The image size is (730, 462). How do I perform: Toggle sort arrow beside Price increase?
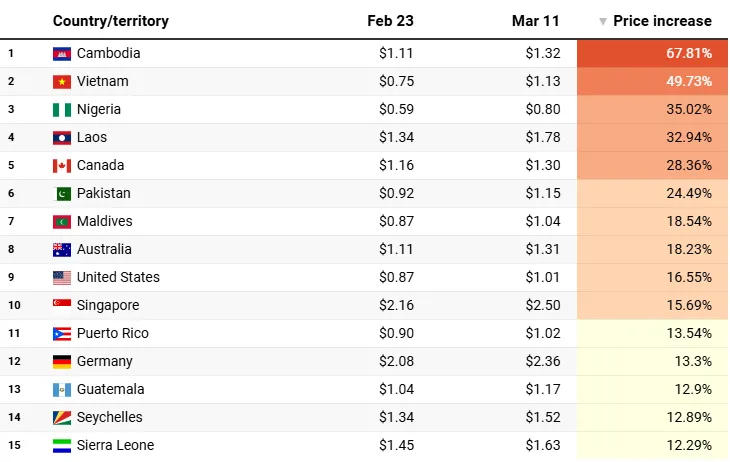602,21
